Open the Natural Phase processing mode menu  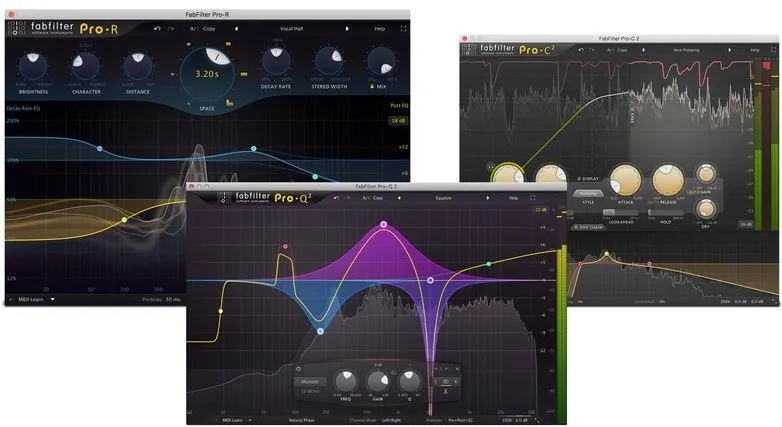[301, 420]
